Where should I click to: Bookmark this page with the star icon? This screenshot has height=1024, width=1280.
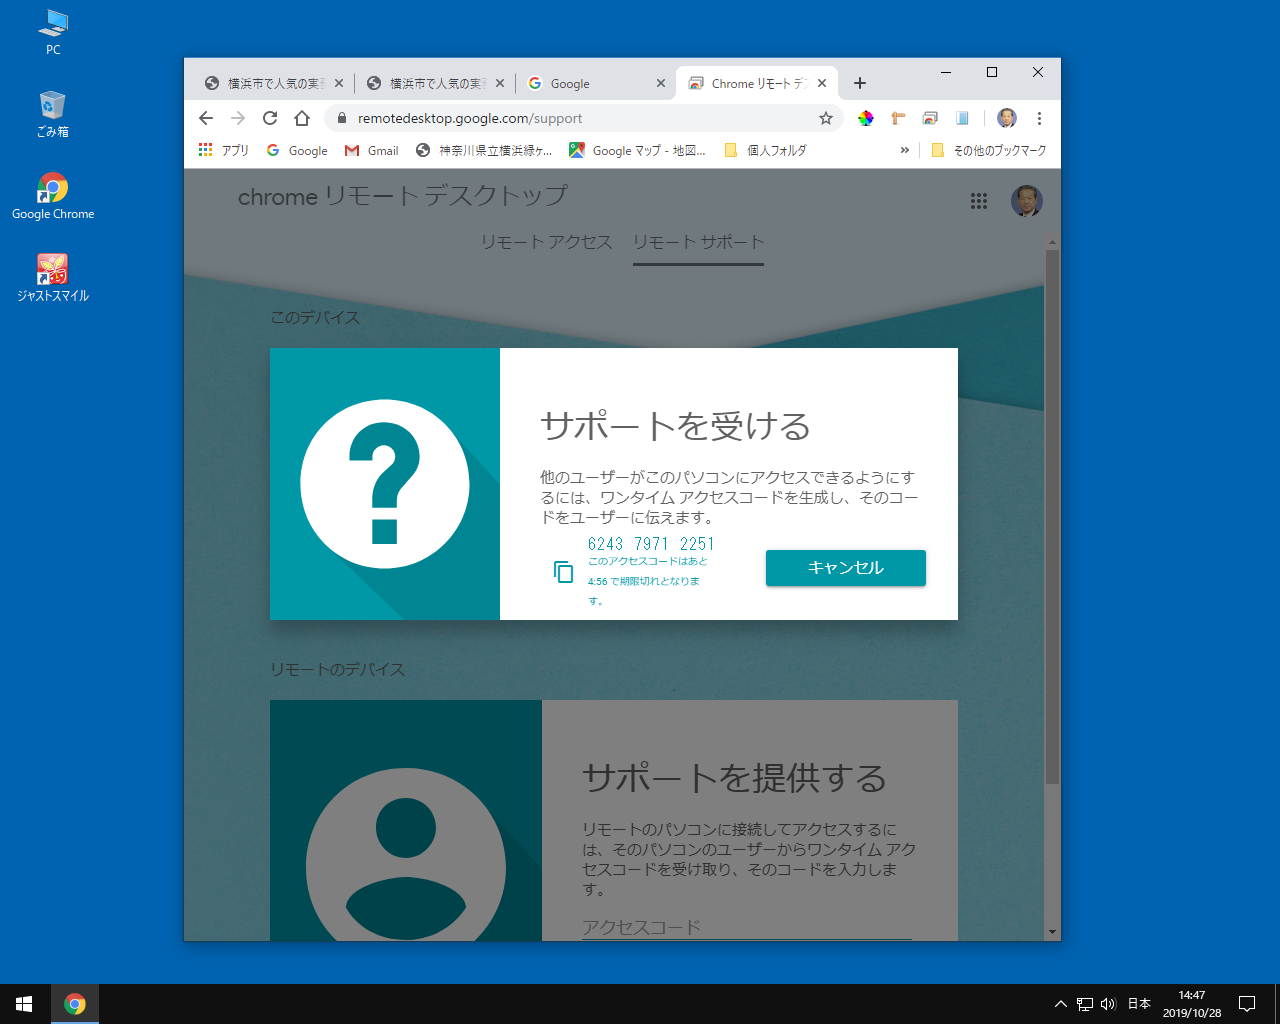(x=826, y=118)
